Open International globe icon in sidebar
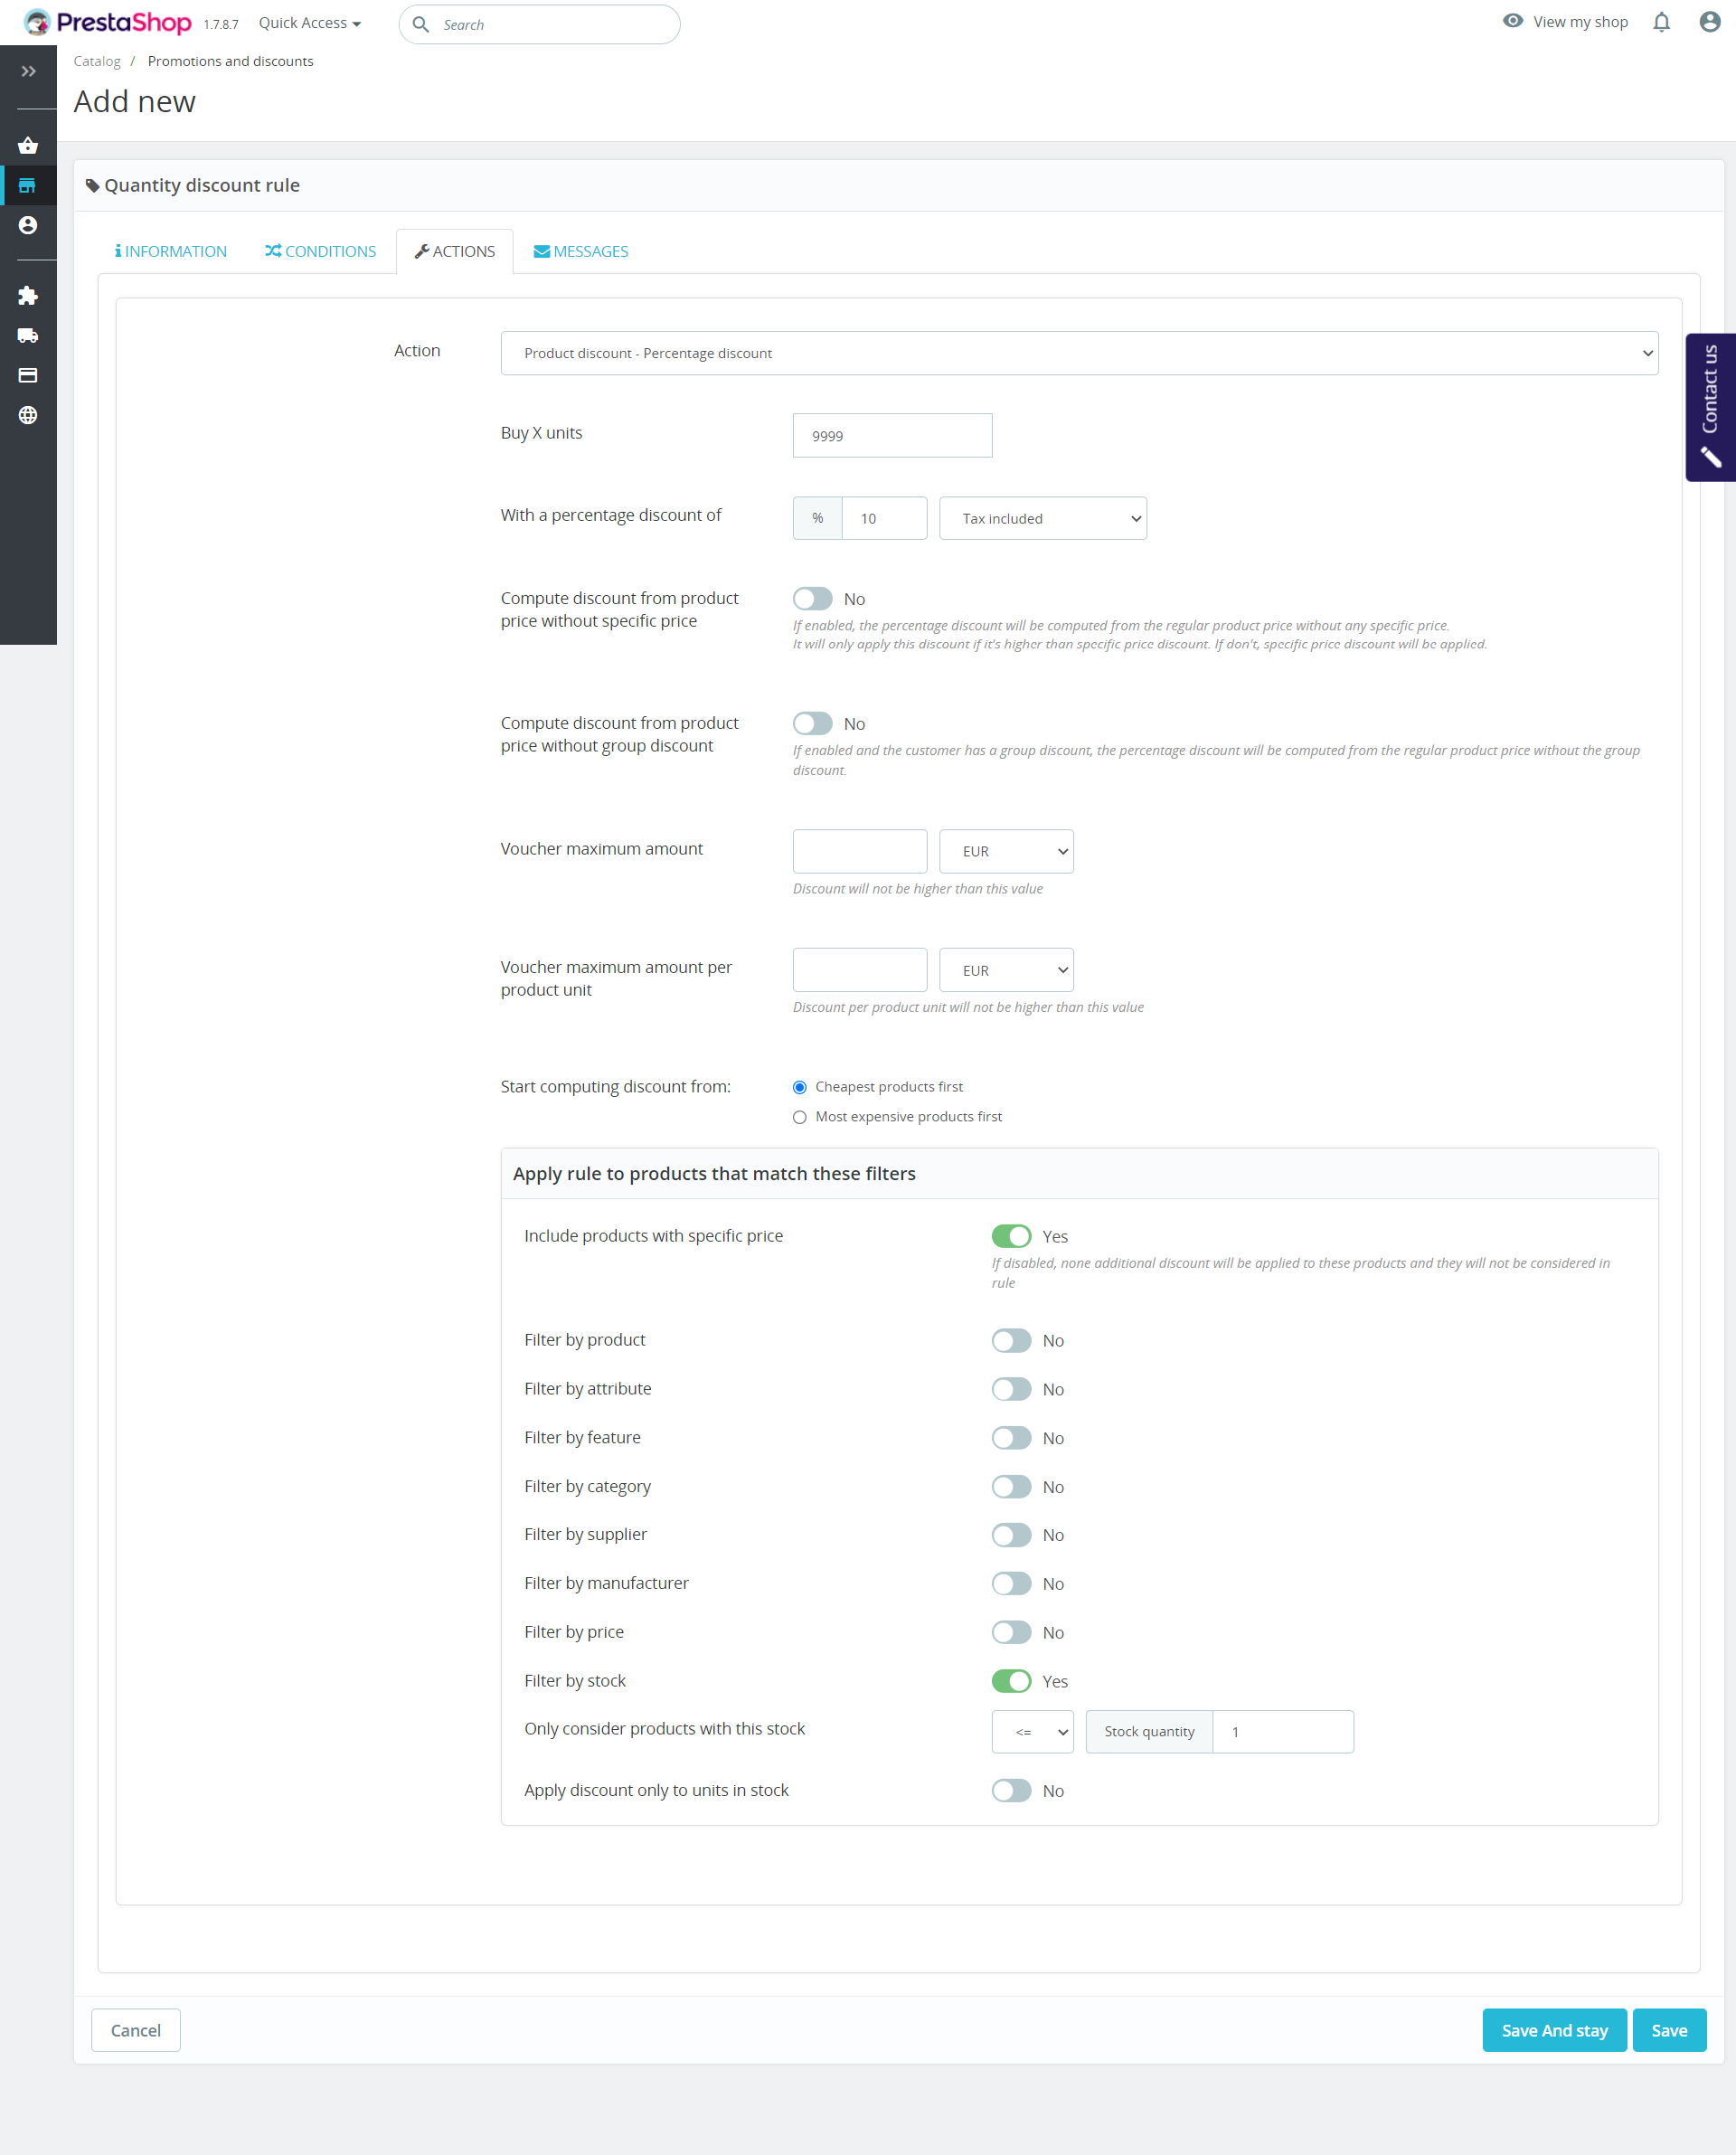 [28, 416]
